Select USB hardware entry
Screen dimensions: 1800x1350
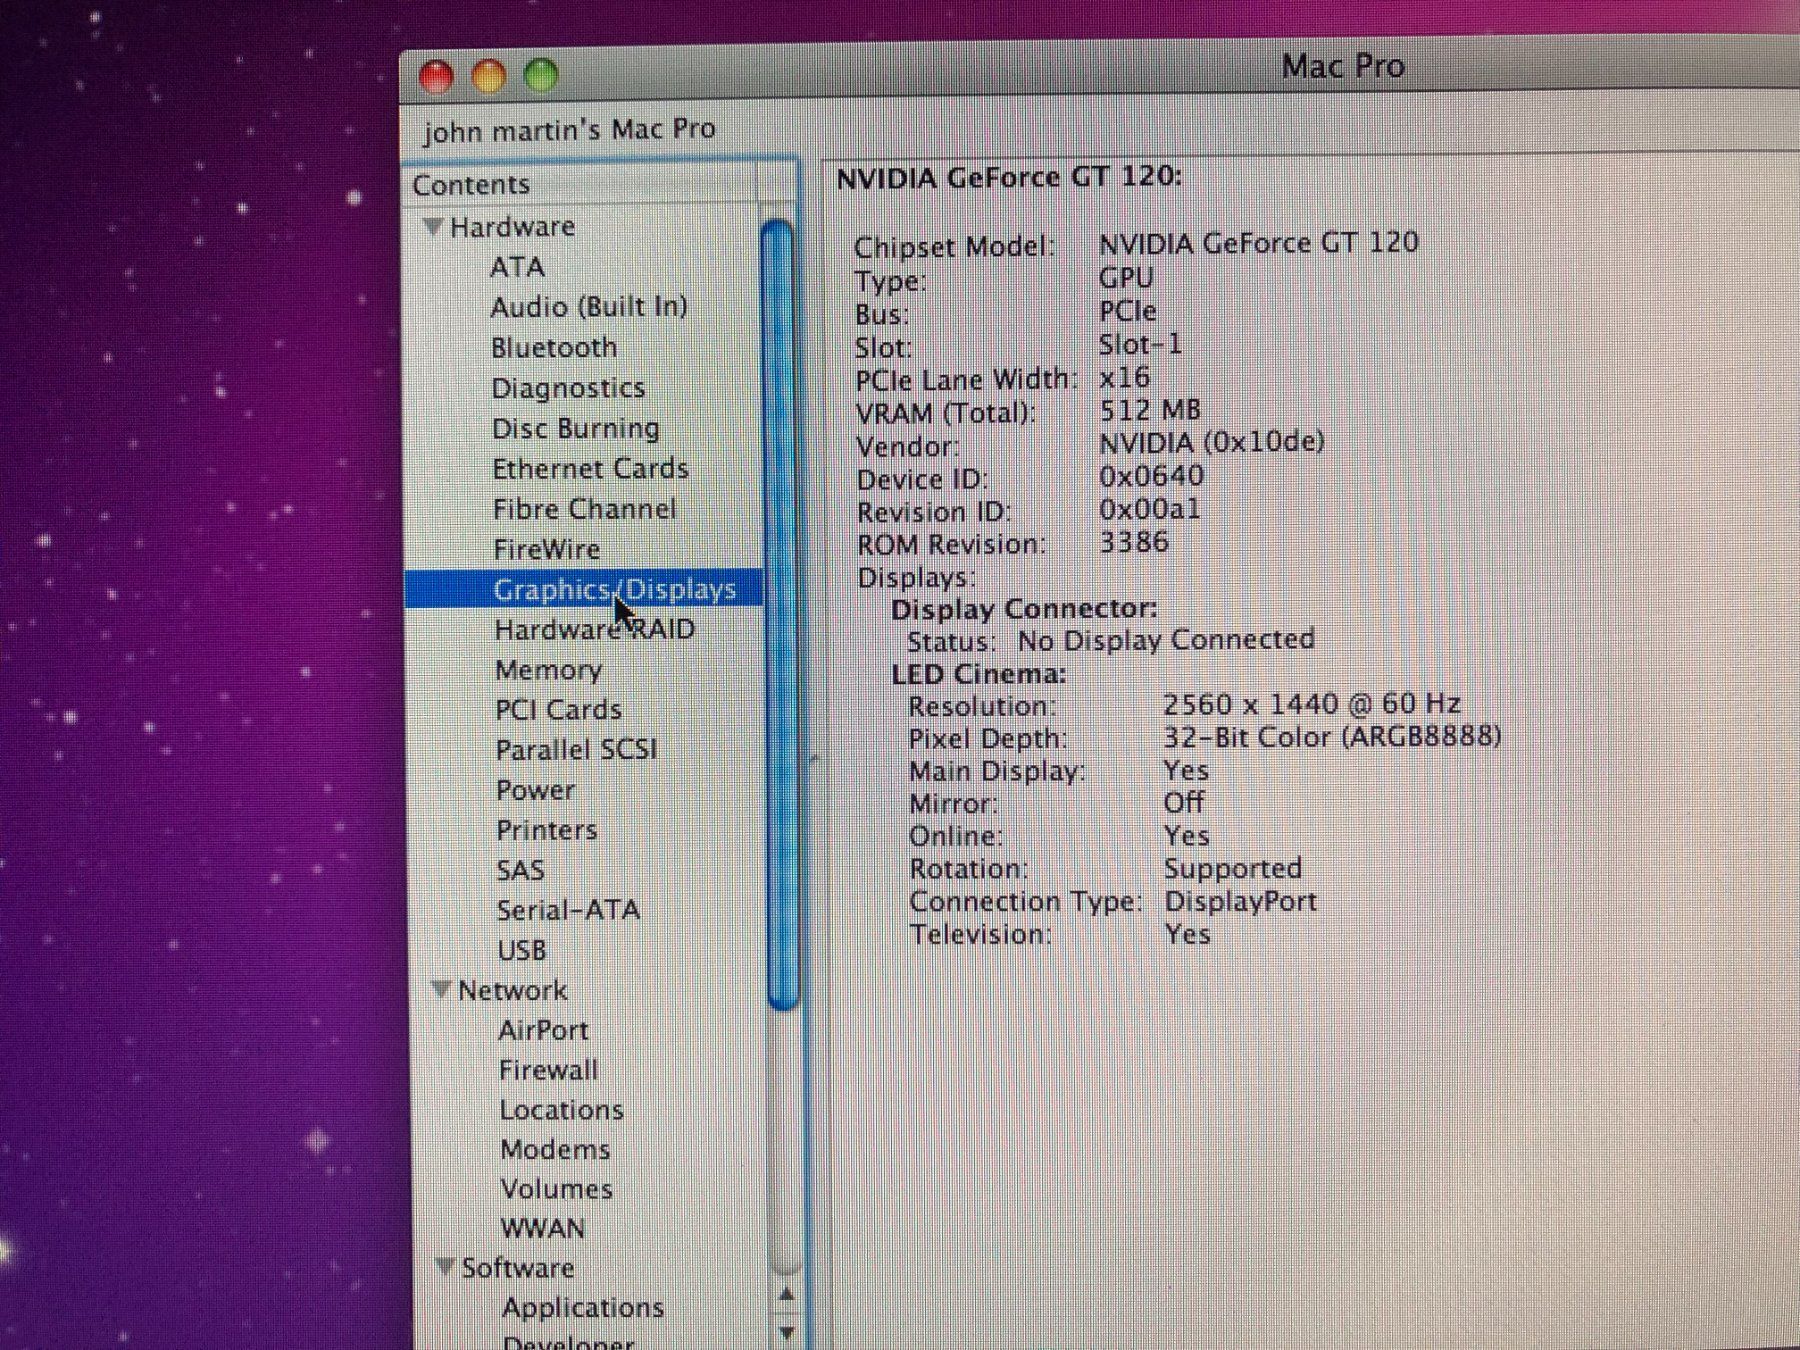tap(522, 950)
